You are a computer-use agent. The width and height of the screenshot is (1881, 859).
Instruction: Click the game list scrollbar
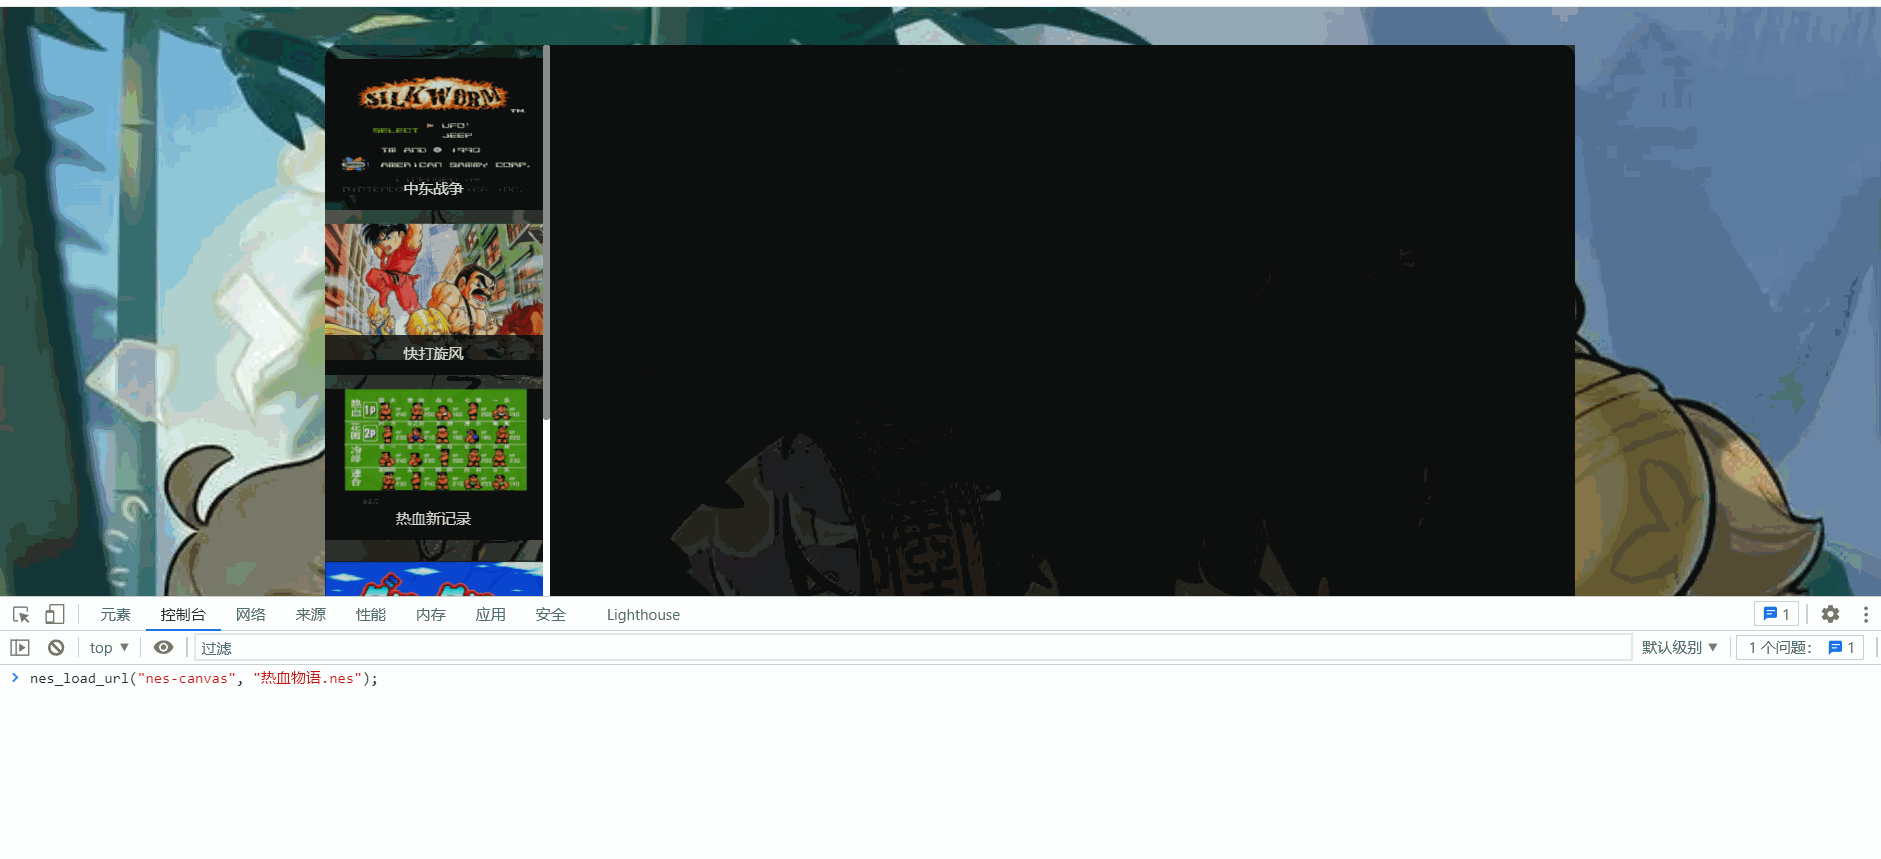[x=547, y=232]
